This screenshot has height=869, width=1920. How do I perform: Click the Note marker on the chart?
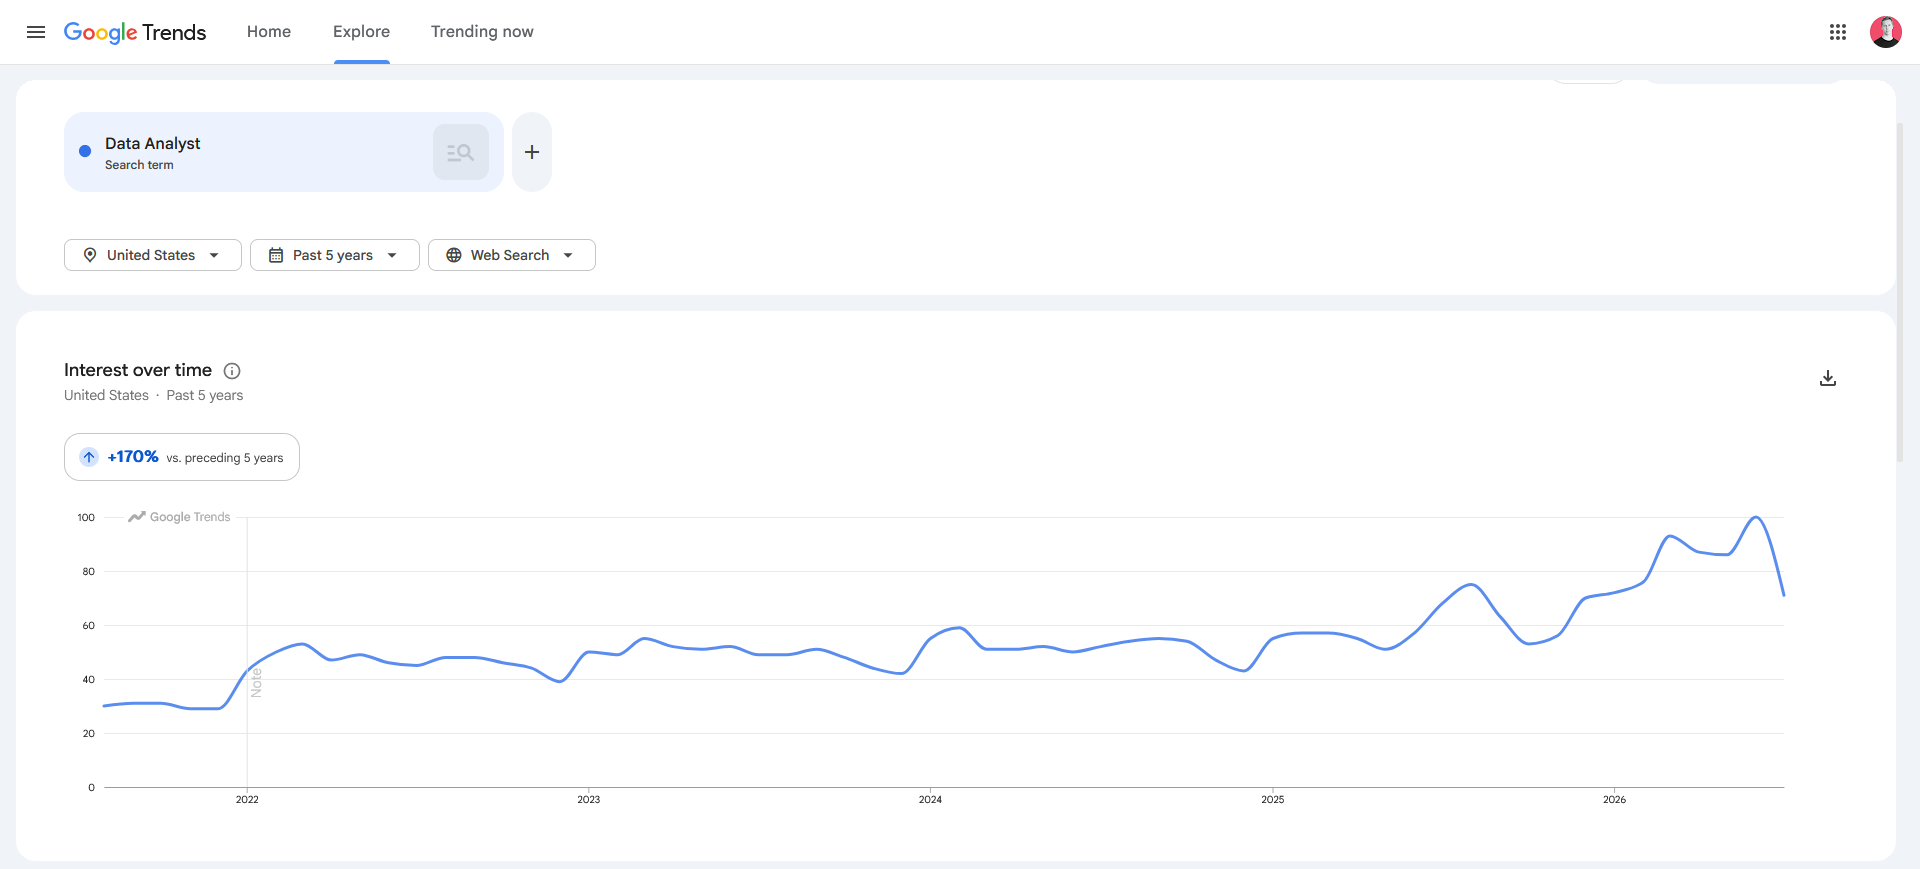pos(257,683)
